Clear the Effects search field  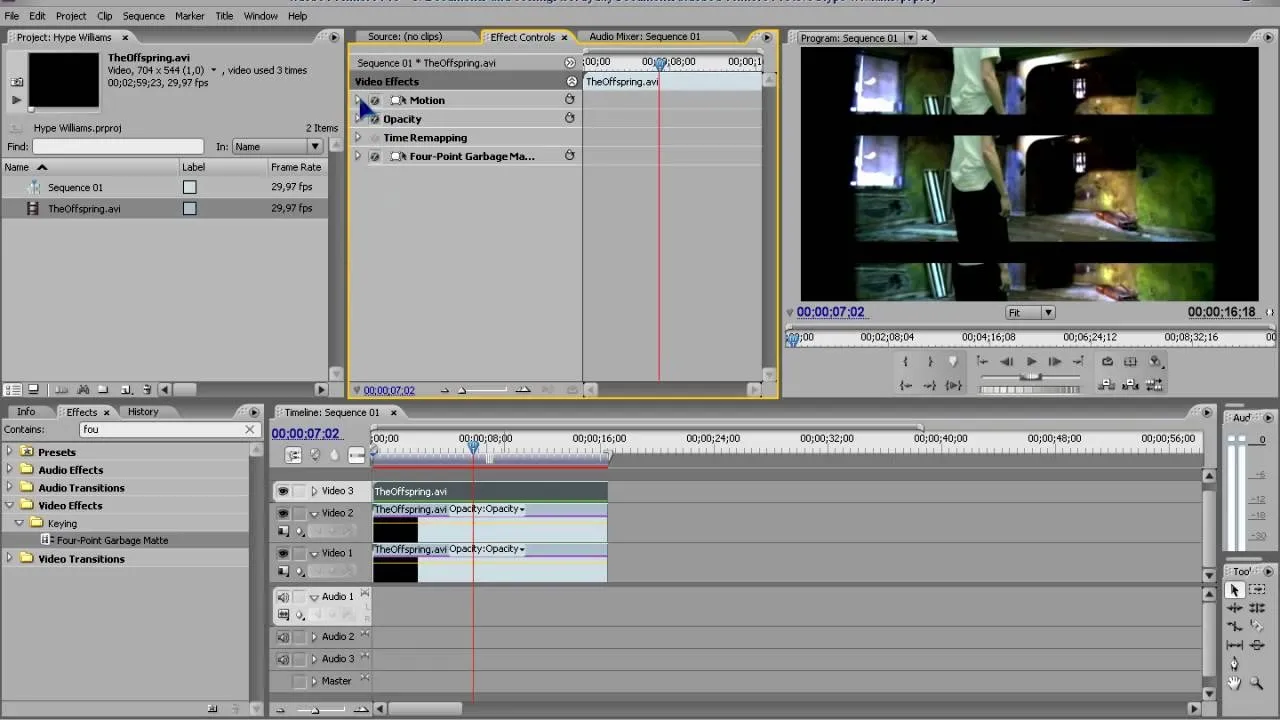(x=250, y=429)
